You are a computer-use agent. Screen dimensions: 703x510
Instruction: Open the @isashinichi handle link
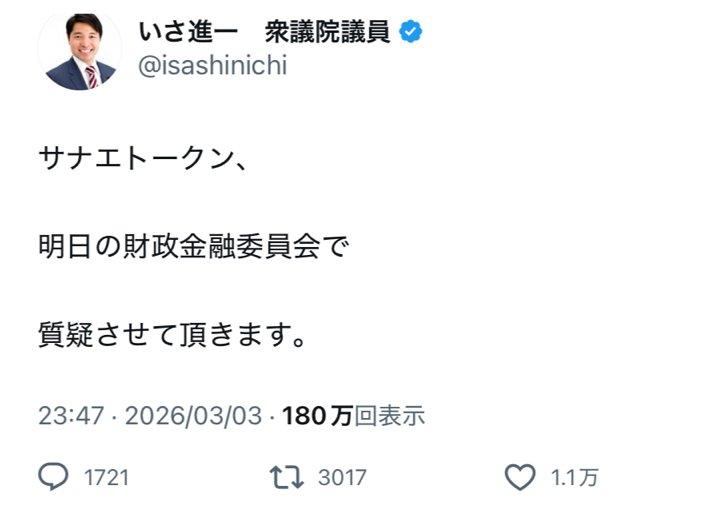pos(210,66)
